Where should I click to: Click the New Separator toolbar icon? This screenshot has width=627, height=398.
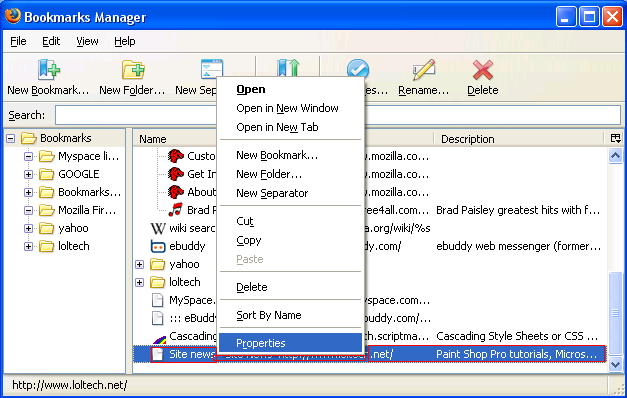click(x=212, y=68)
